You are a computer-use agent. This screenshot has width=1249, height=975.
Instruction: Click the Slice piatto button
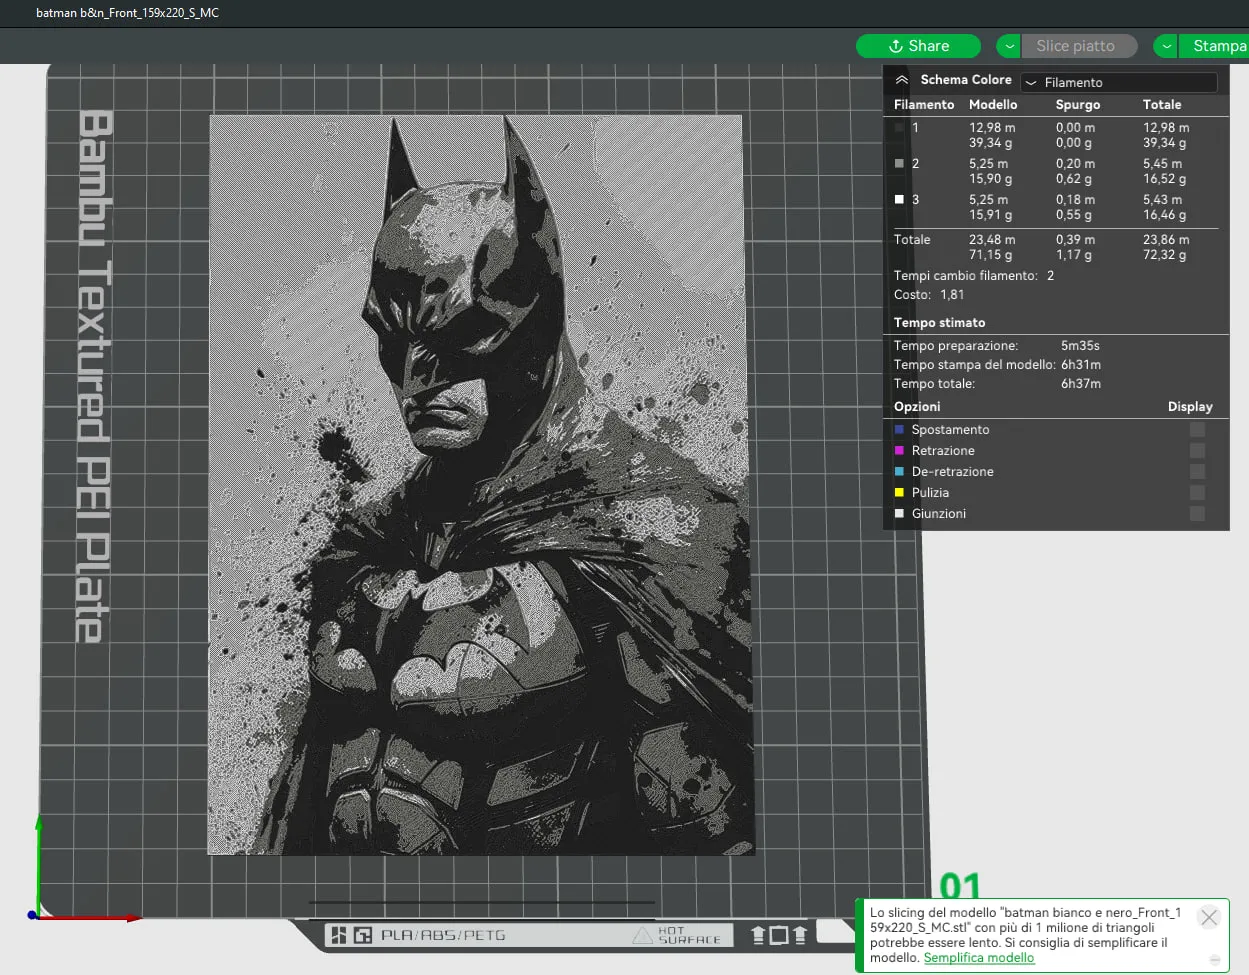[x=1080, y=46]
